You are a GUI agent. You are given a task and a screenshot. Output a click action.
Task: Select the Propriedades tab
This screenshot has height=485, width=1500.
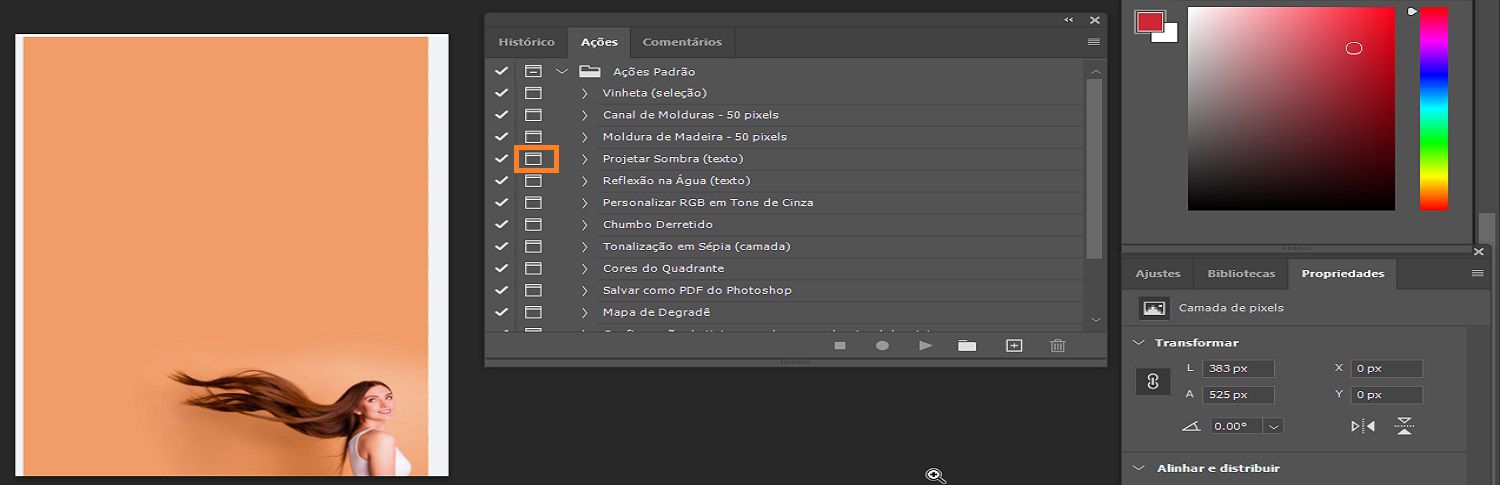click(1343, 273)
